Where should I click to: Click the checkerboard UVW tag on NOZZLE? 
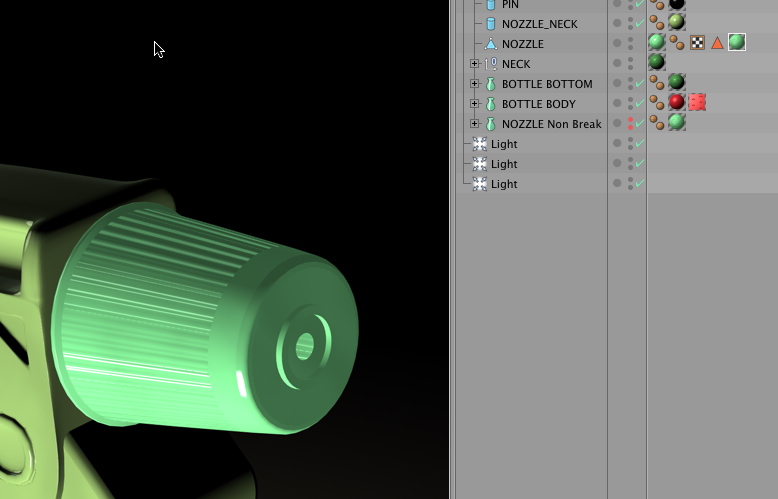697,43
